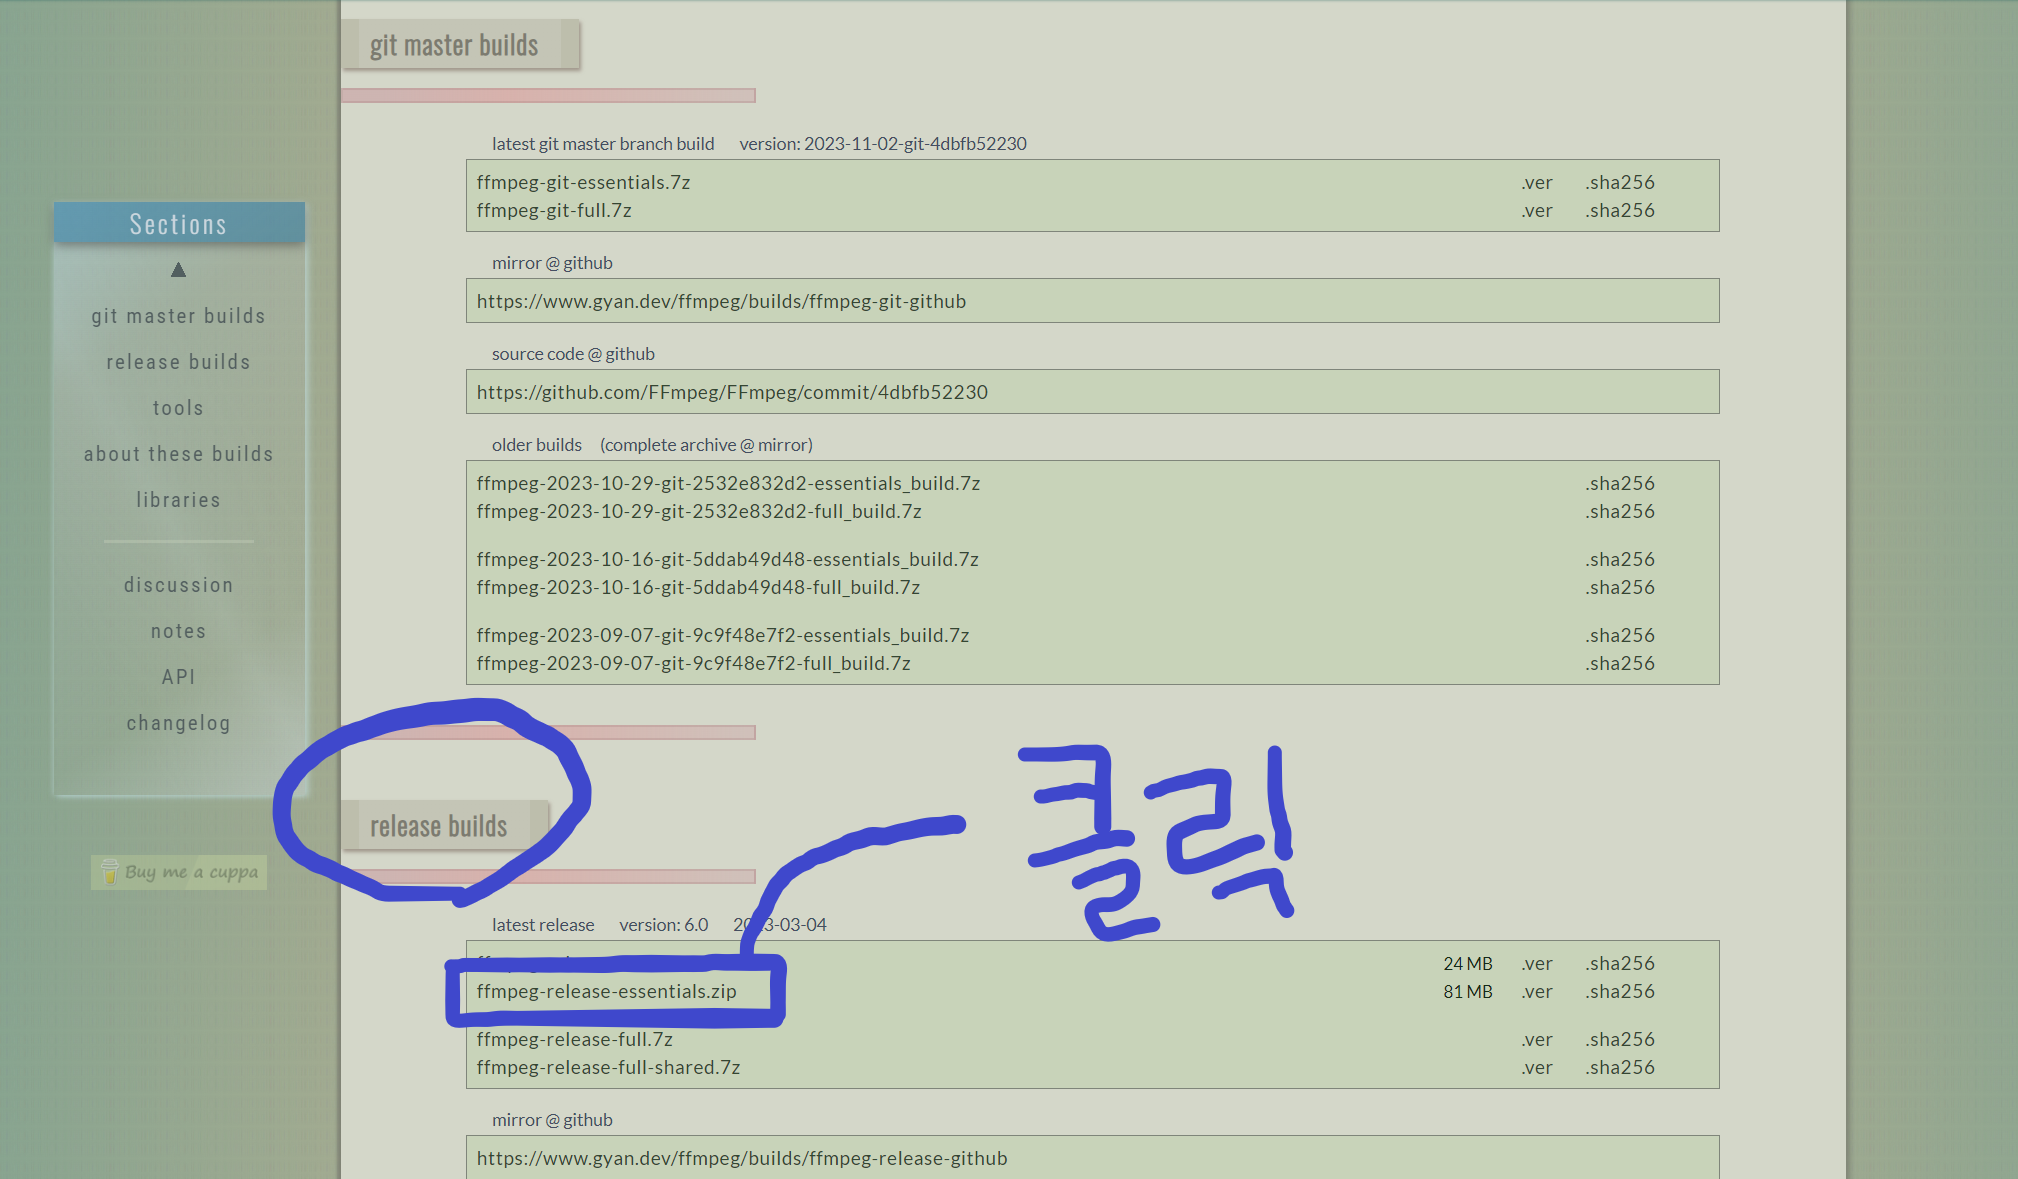The height and width of the screenshot is (1179, 2018).
Task: Download ffmpeg-release-essentials.zip
Action: point(606,991)
